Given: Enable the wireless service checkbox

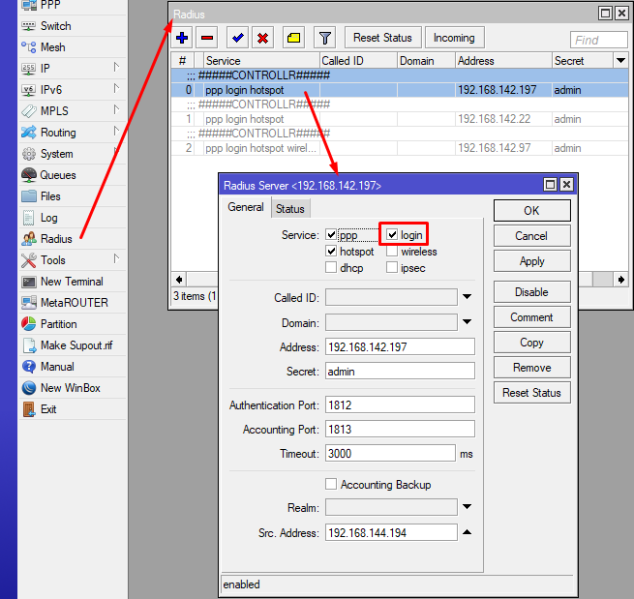Looking at the screenshot, I should click(393, 252).
